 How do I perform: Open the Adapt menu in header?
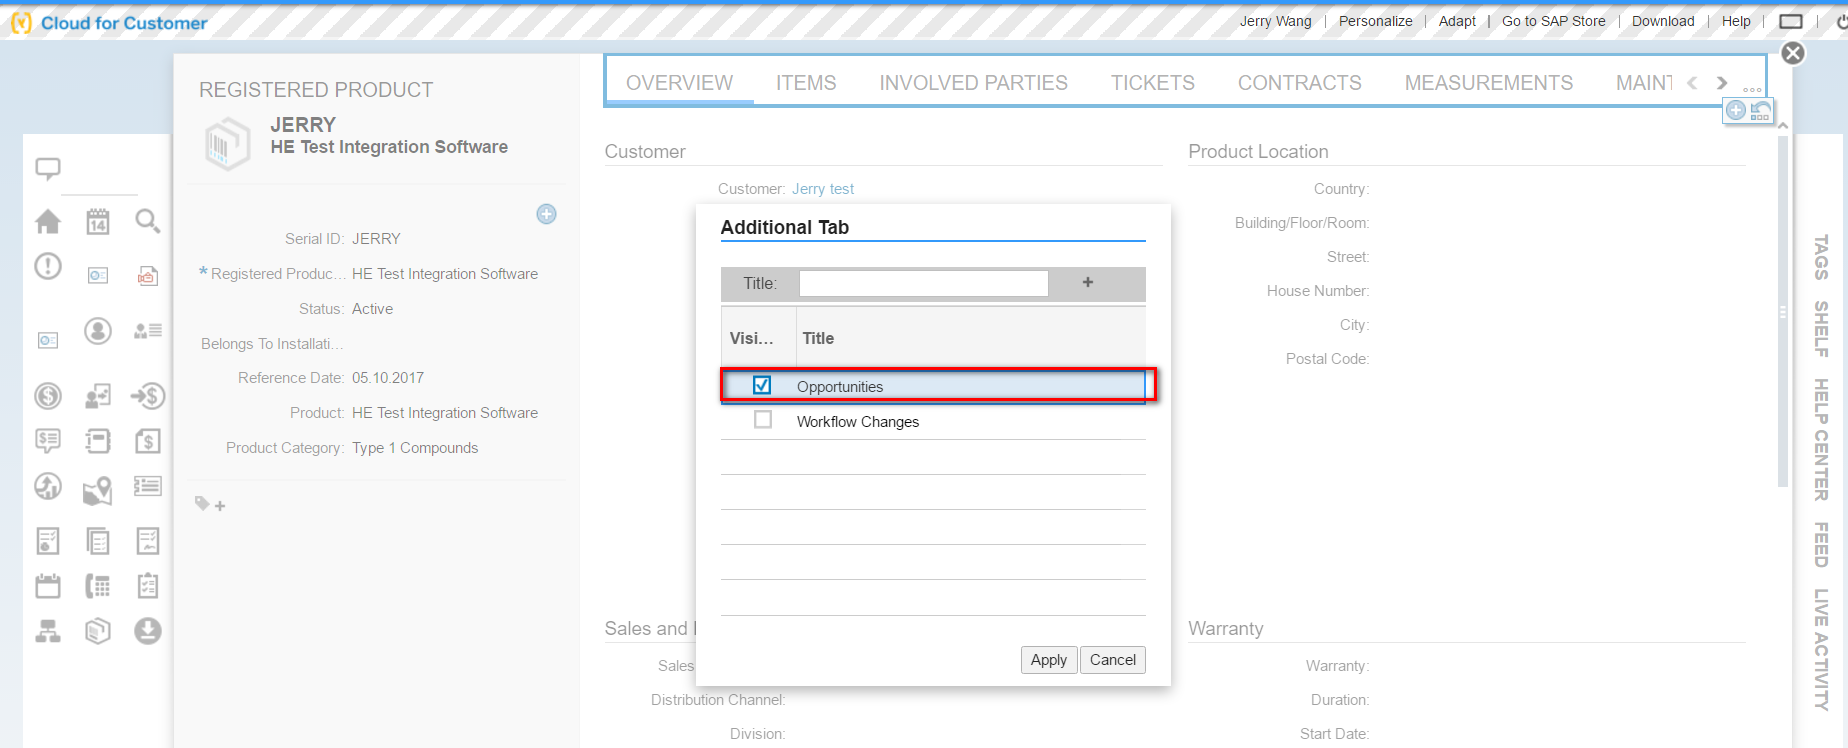pyautogui.click(x=1457, y=21)
